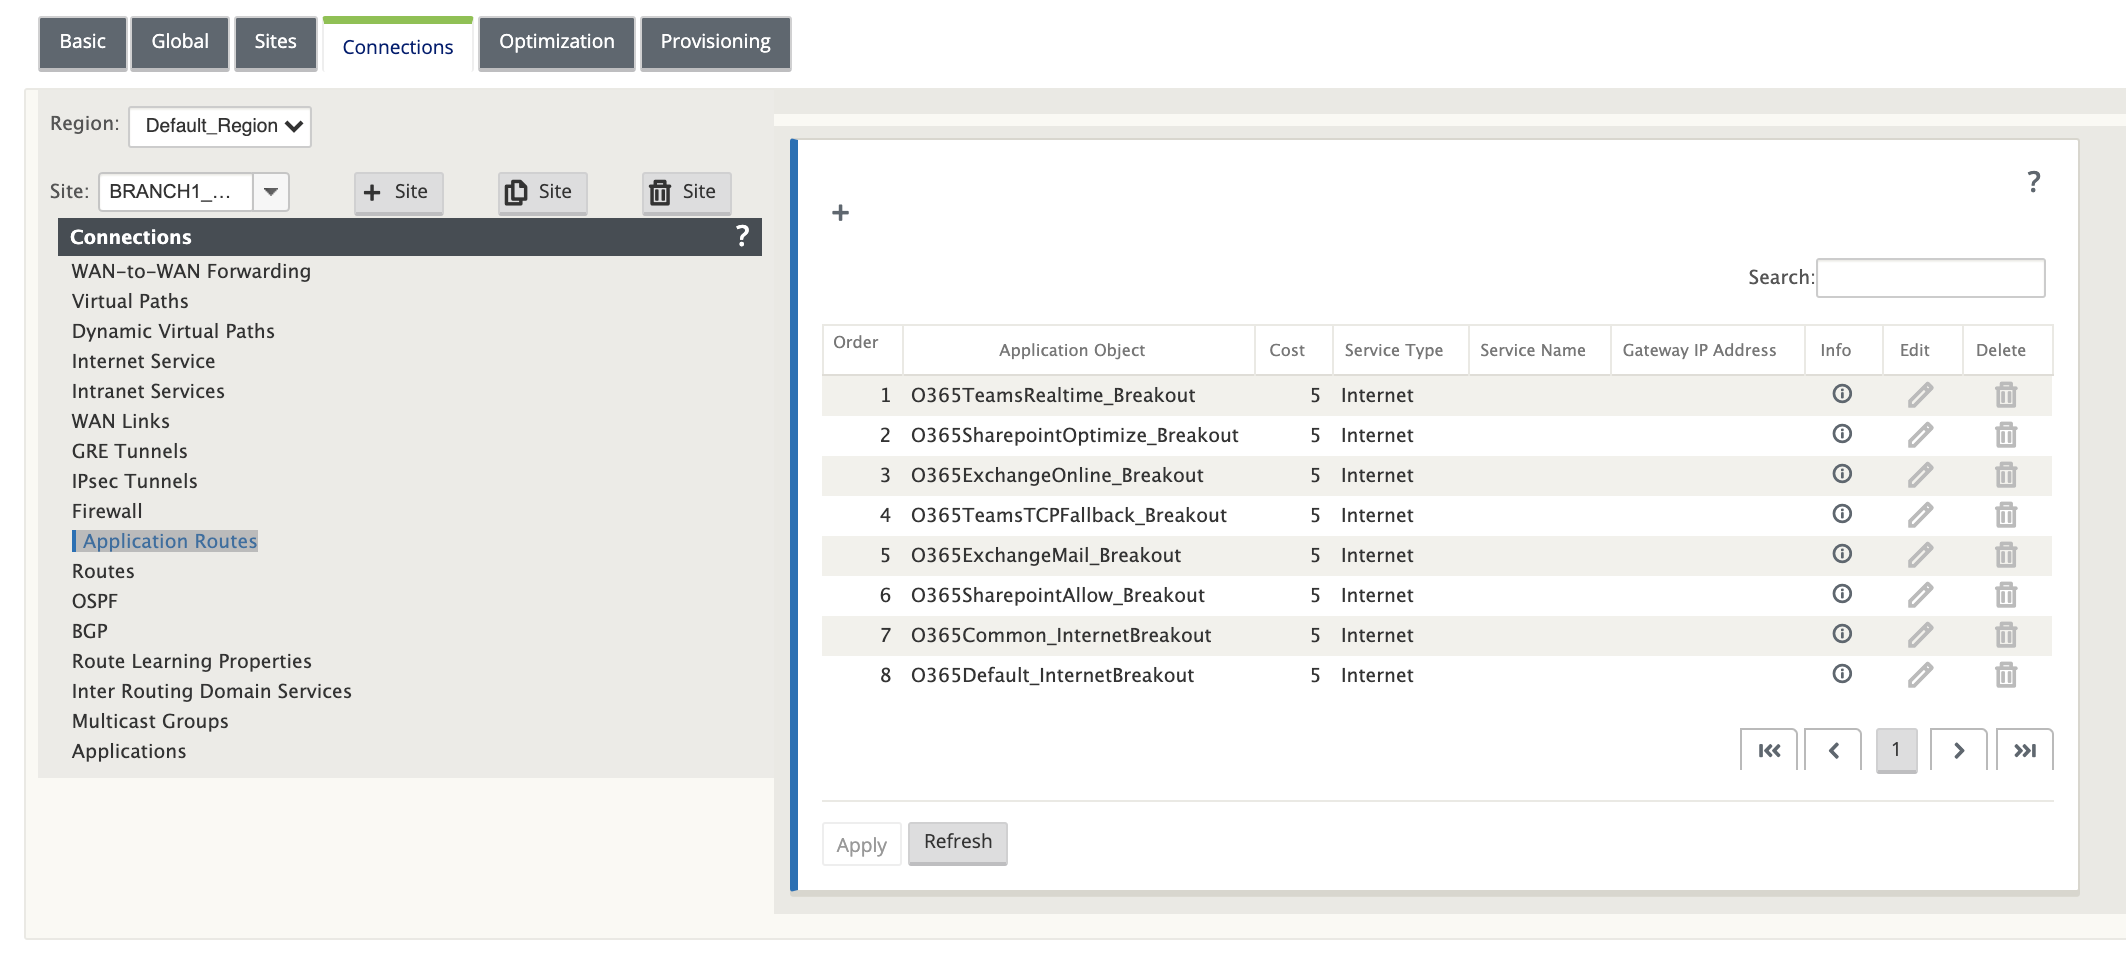
Task: Go to the last page of results
Action: 2024,750
